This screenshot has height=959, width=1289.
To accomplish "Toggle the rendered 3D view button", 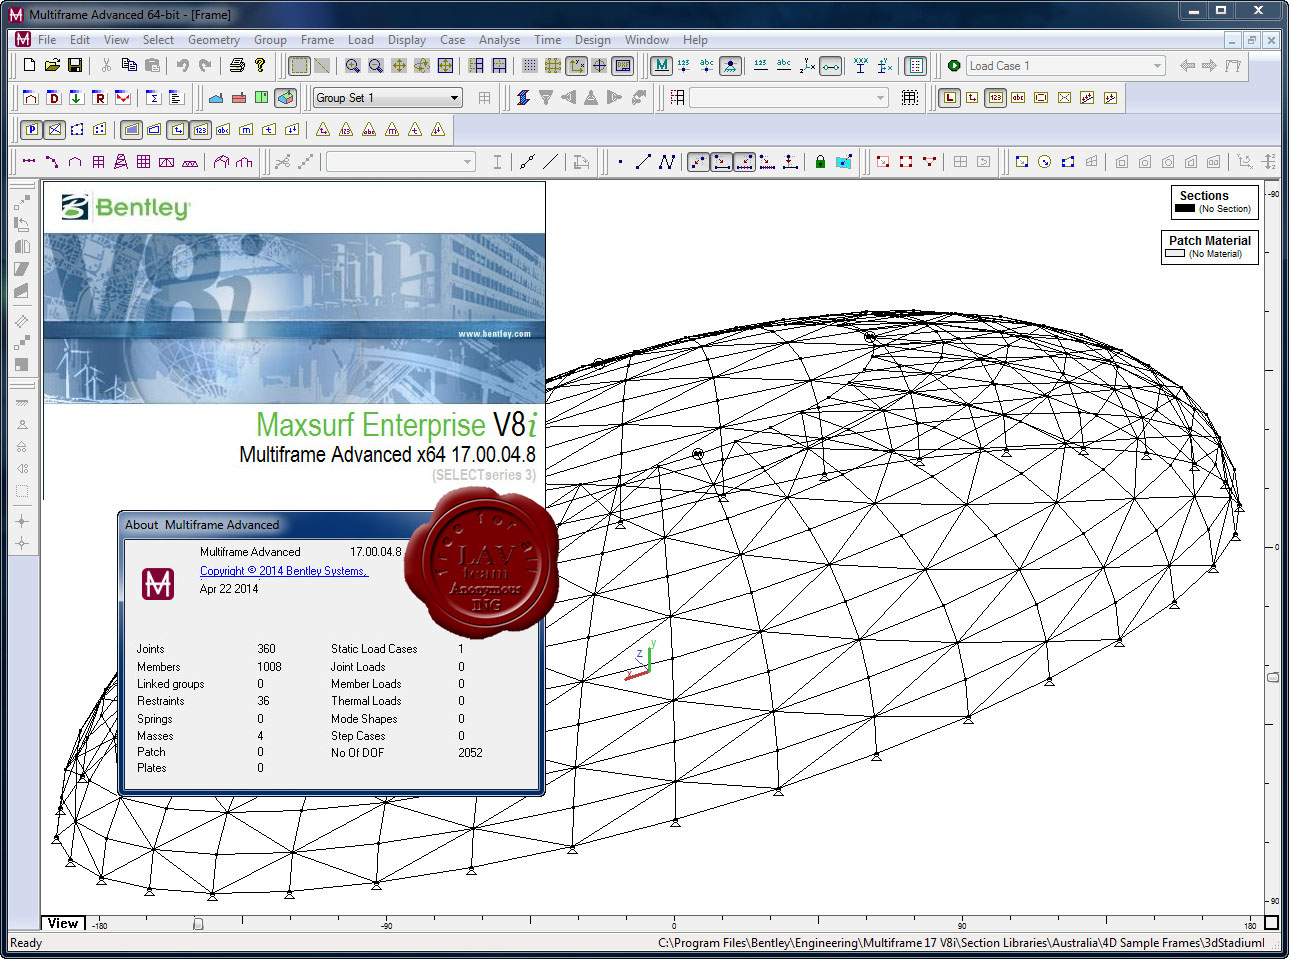I will point(285,97).
